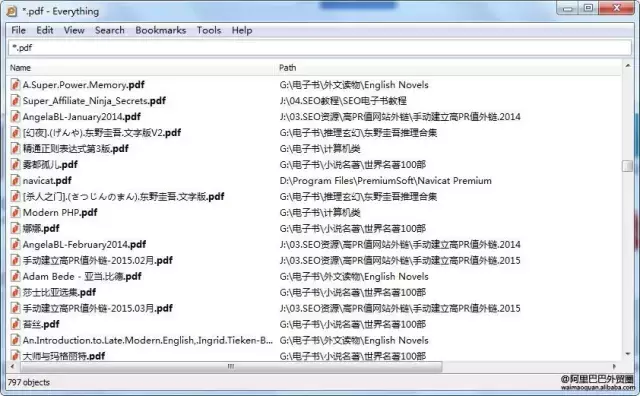Click PDF icon of AngelaBL-January2014.pdf
The image size is (640, 396).
15,116
